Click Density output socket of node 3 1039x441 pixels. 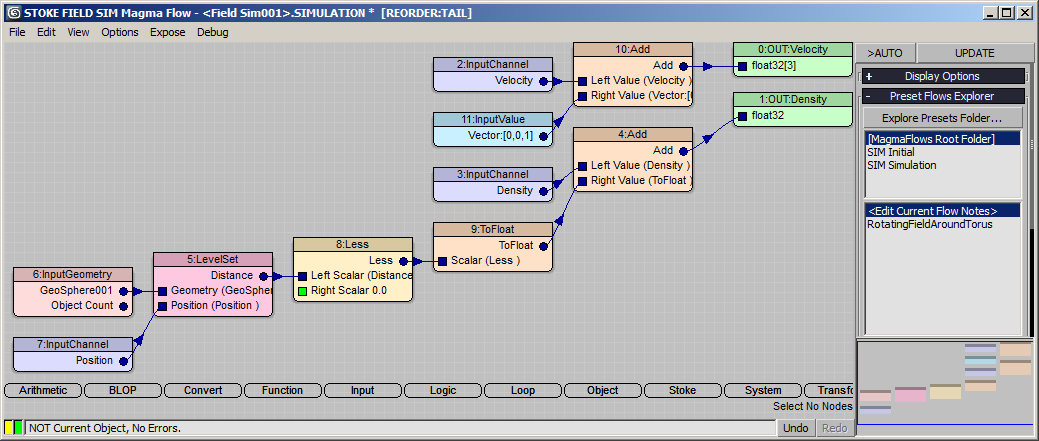543,191
